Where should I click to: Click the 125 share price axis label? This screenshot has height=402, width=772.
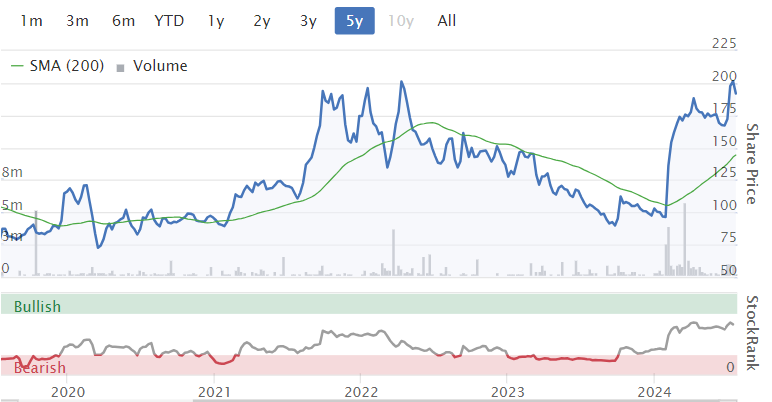pyautogui.click(x=724, y=172)
